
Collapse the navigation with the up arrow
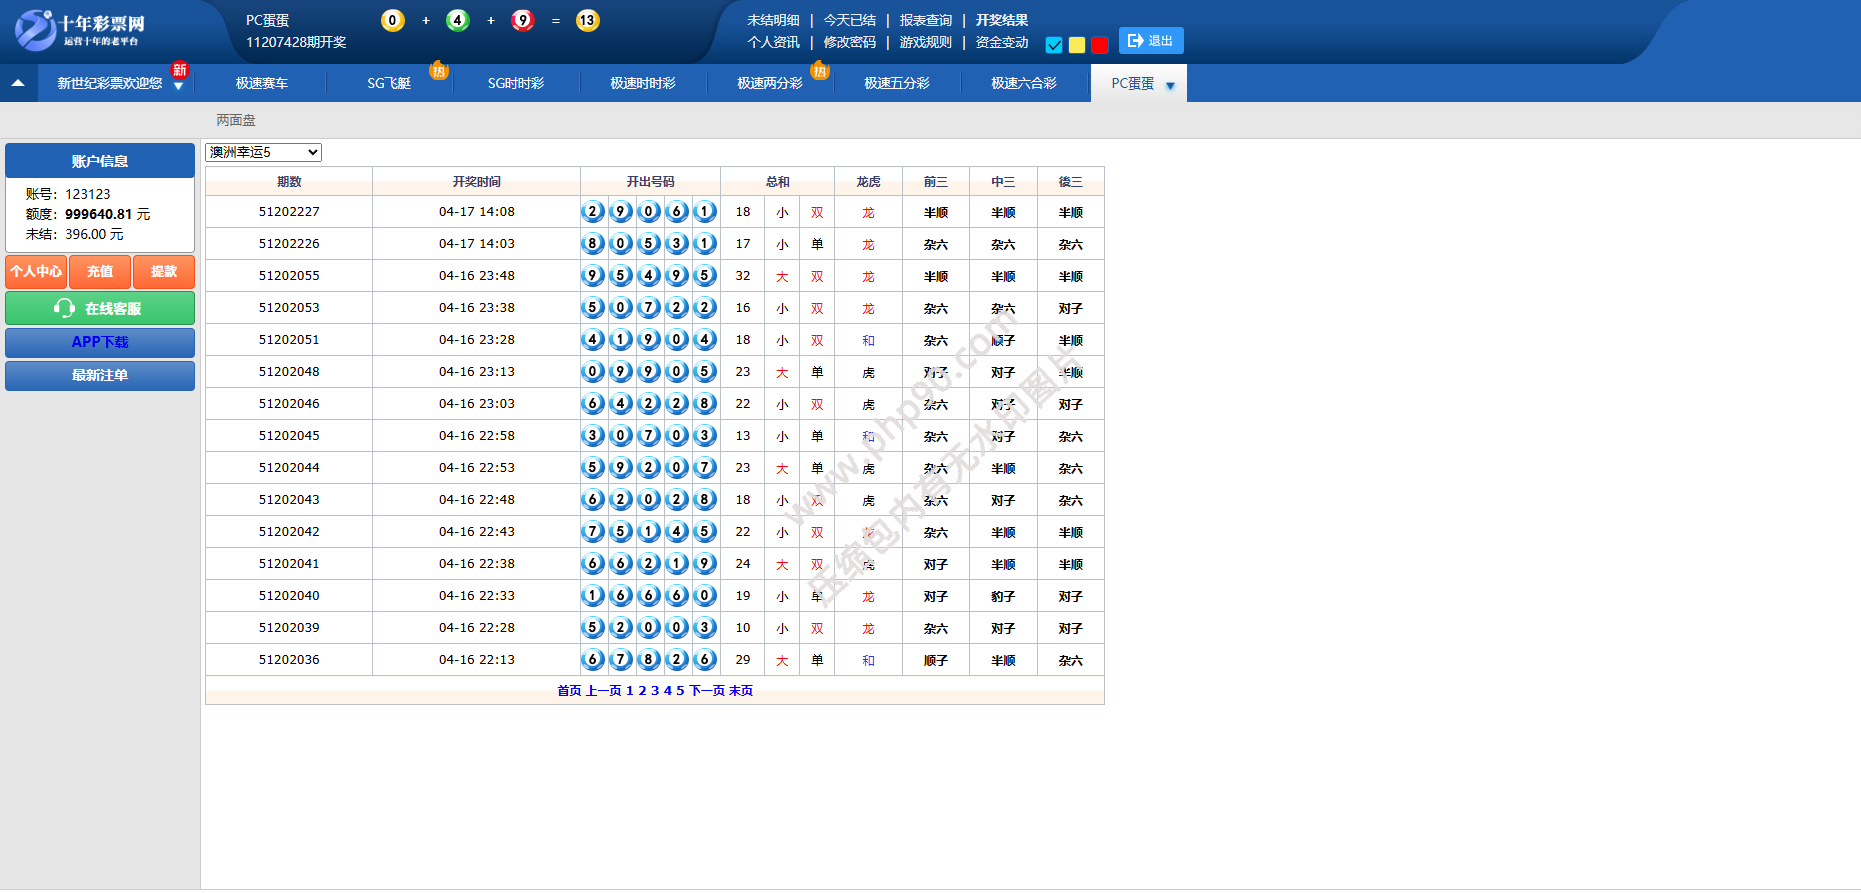tap(18, 83)
